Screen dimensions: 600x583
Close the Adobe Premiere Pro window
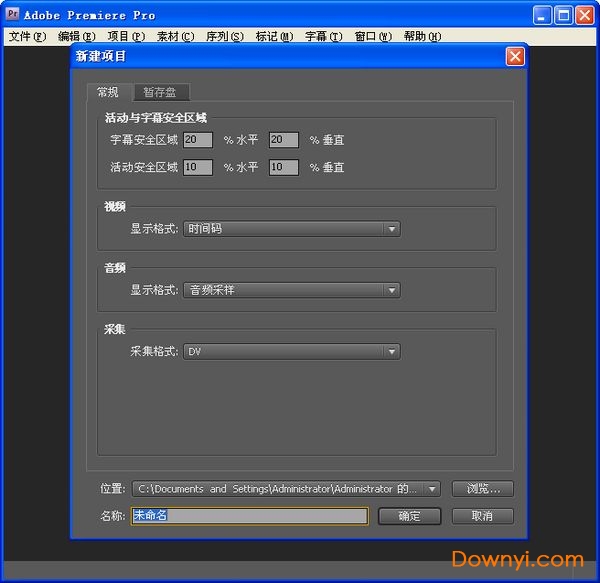click(585, 15)
